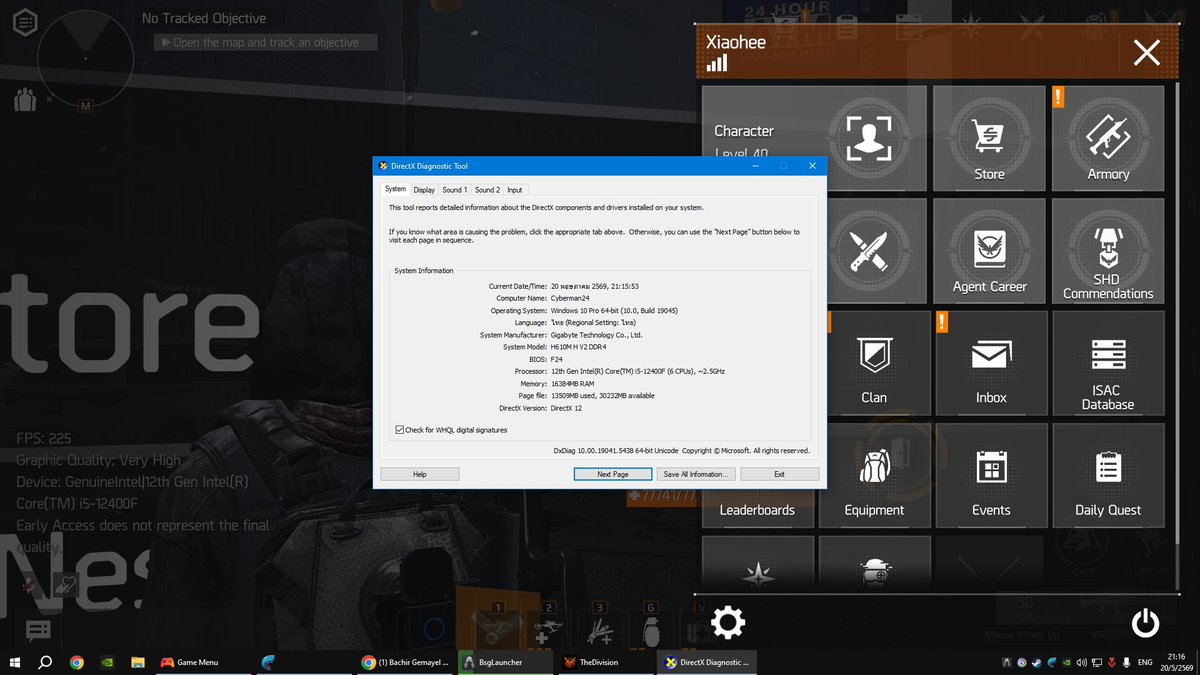Switch to Bachir Gemayel Chrome window
Image resolution: width=1200 pixels, height=675 pixels.
point(404,662)
